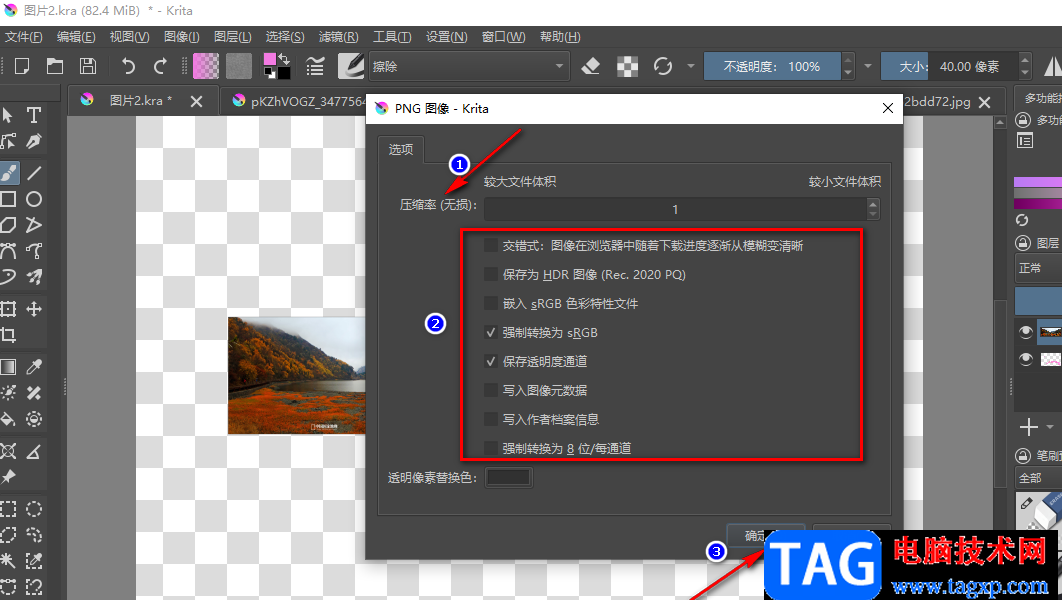
Task: Adjust brush size 40.00 像素 field
Action: (949, 66)
